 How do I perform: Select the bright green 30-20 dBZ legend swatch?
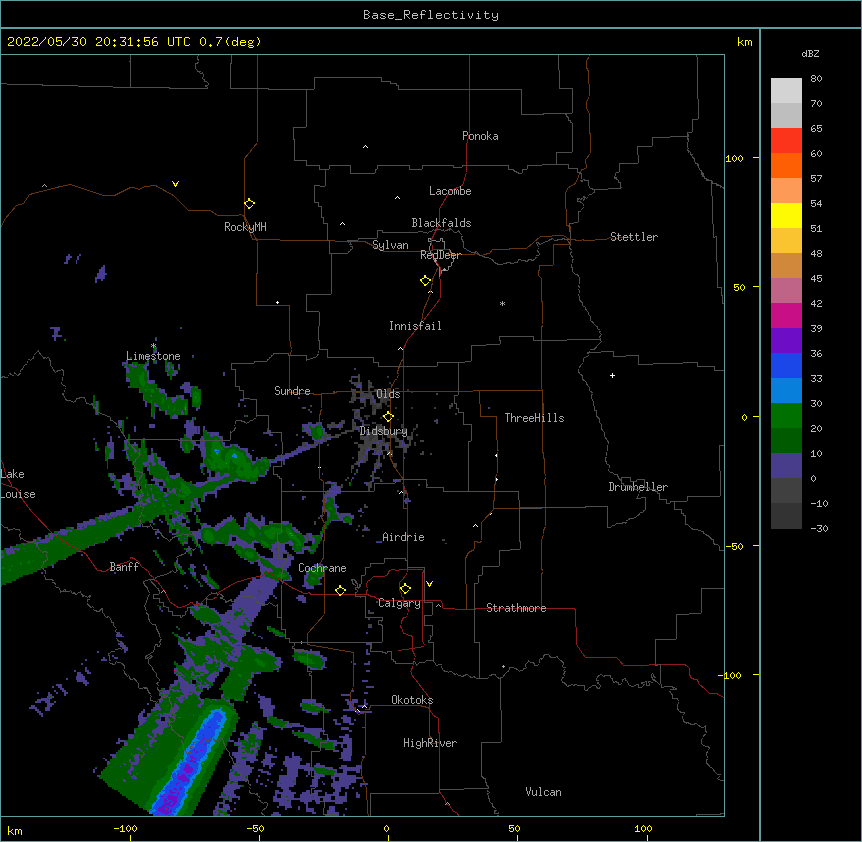(x=786, y=416)
